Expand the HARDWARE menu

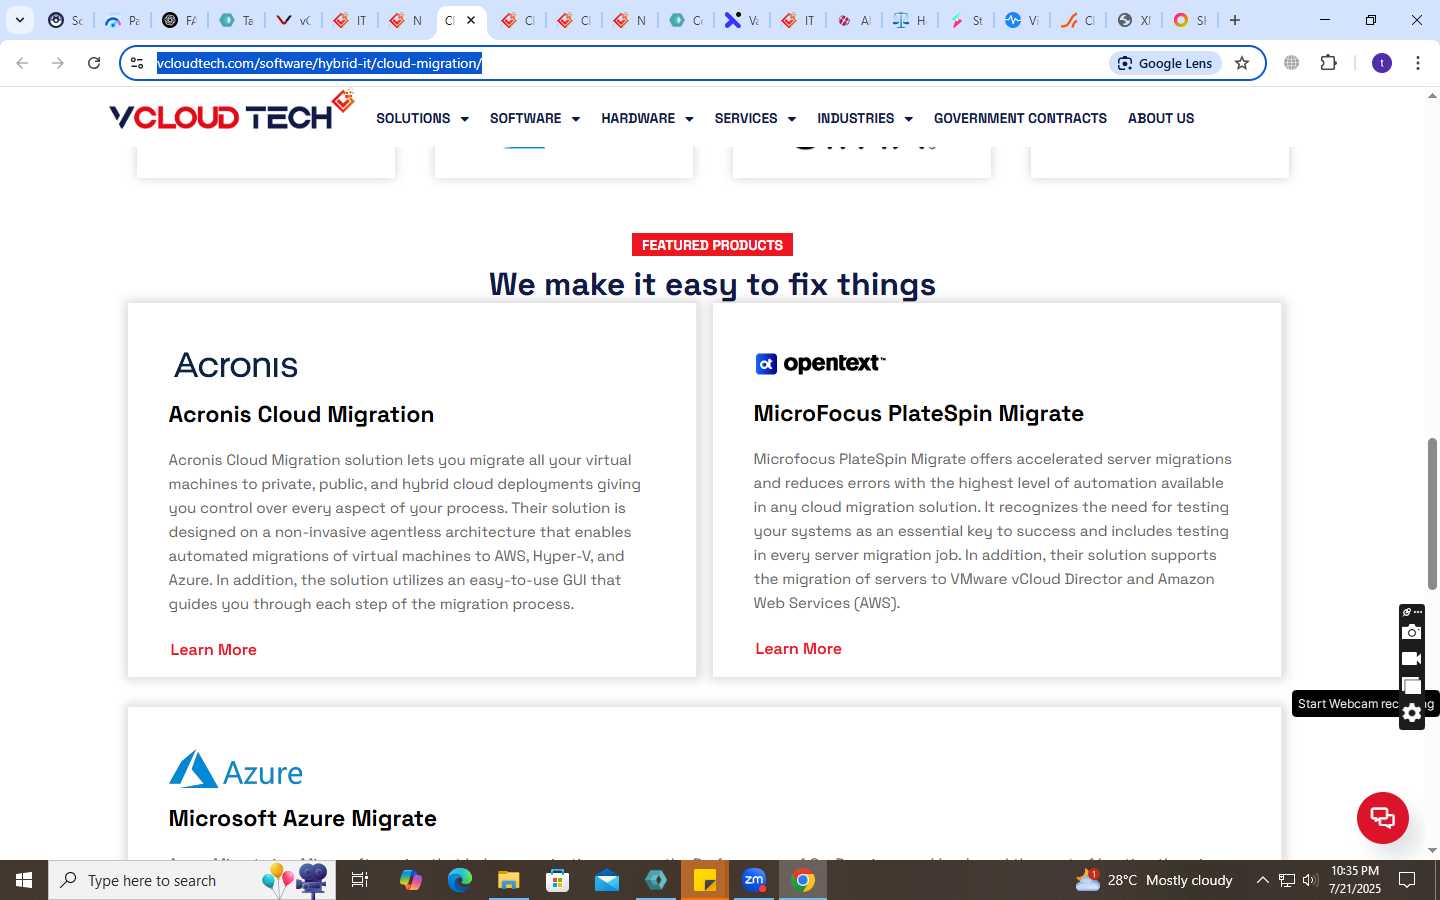(x=647, y=118)
